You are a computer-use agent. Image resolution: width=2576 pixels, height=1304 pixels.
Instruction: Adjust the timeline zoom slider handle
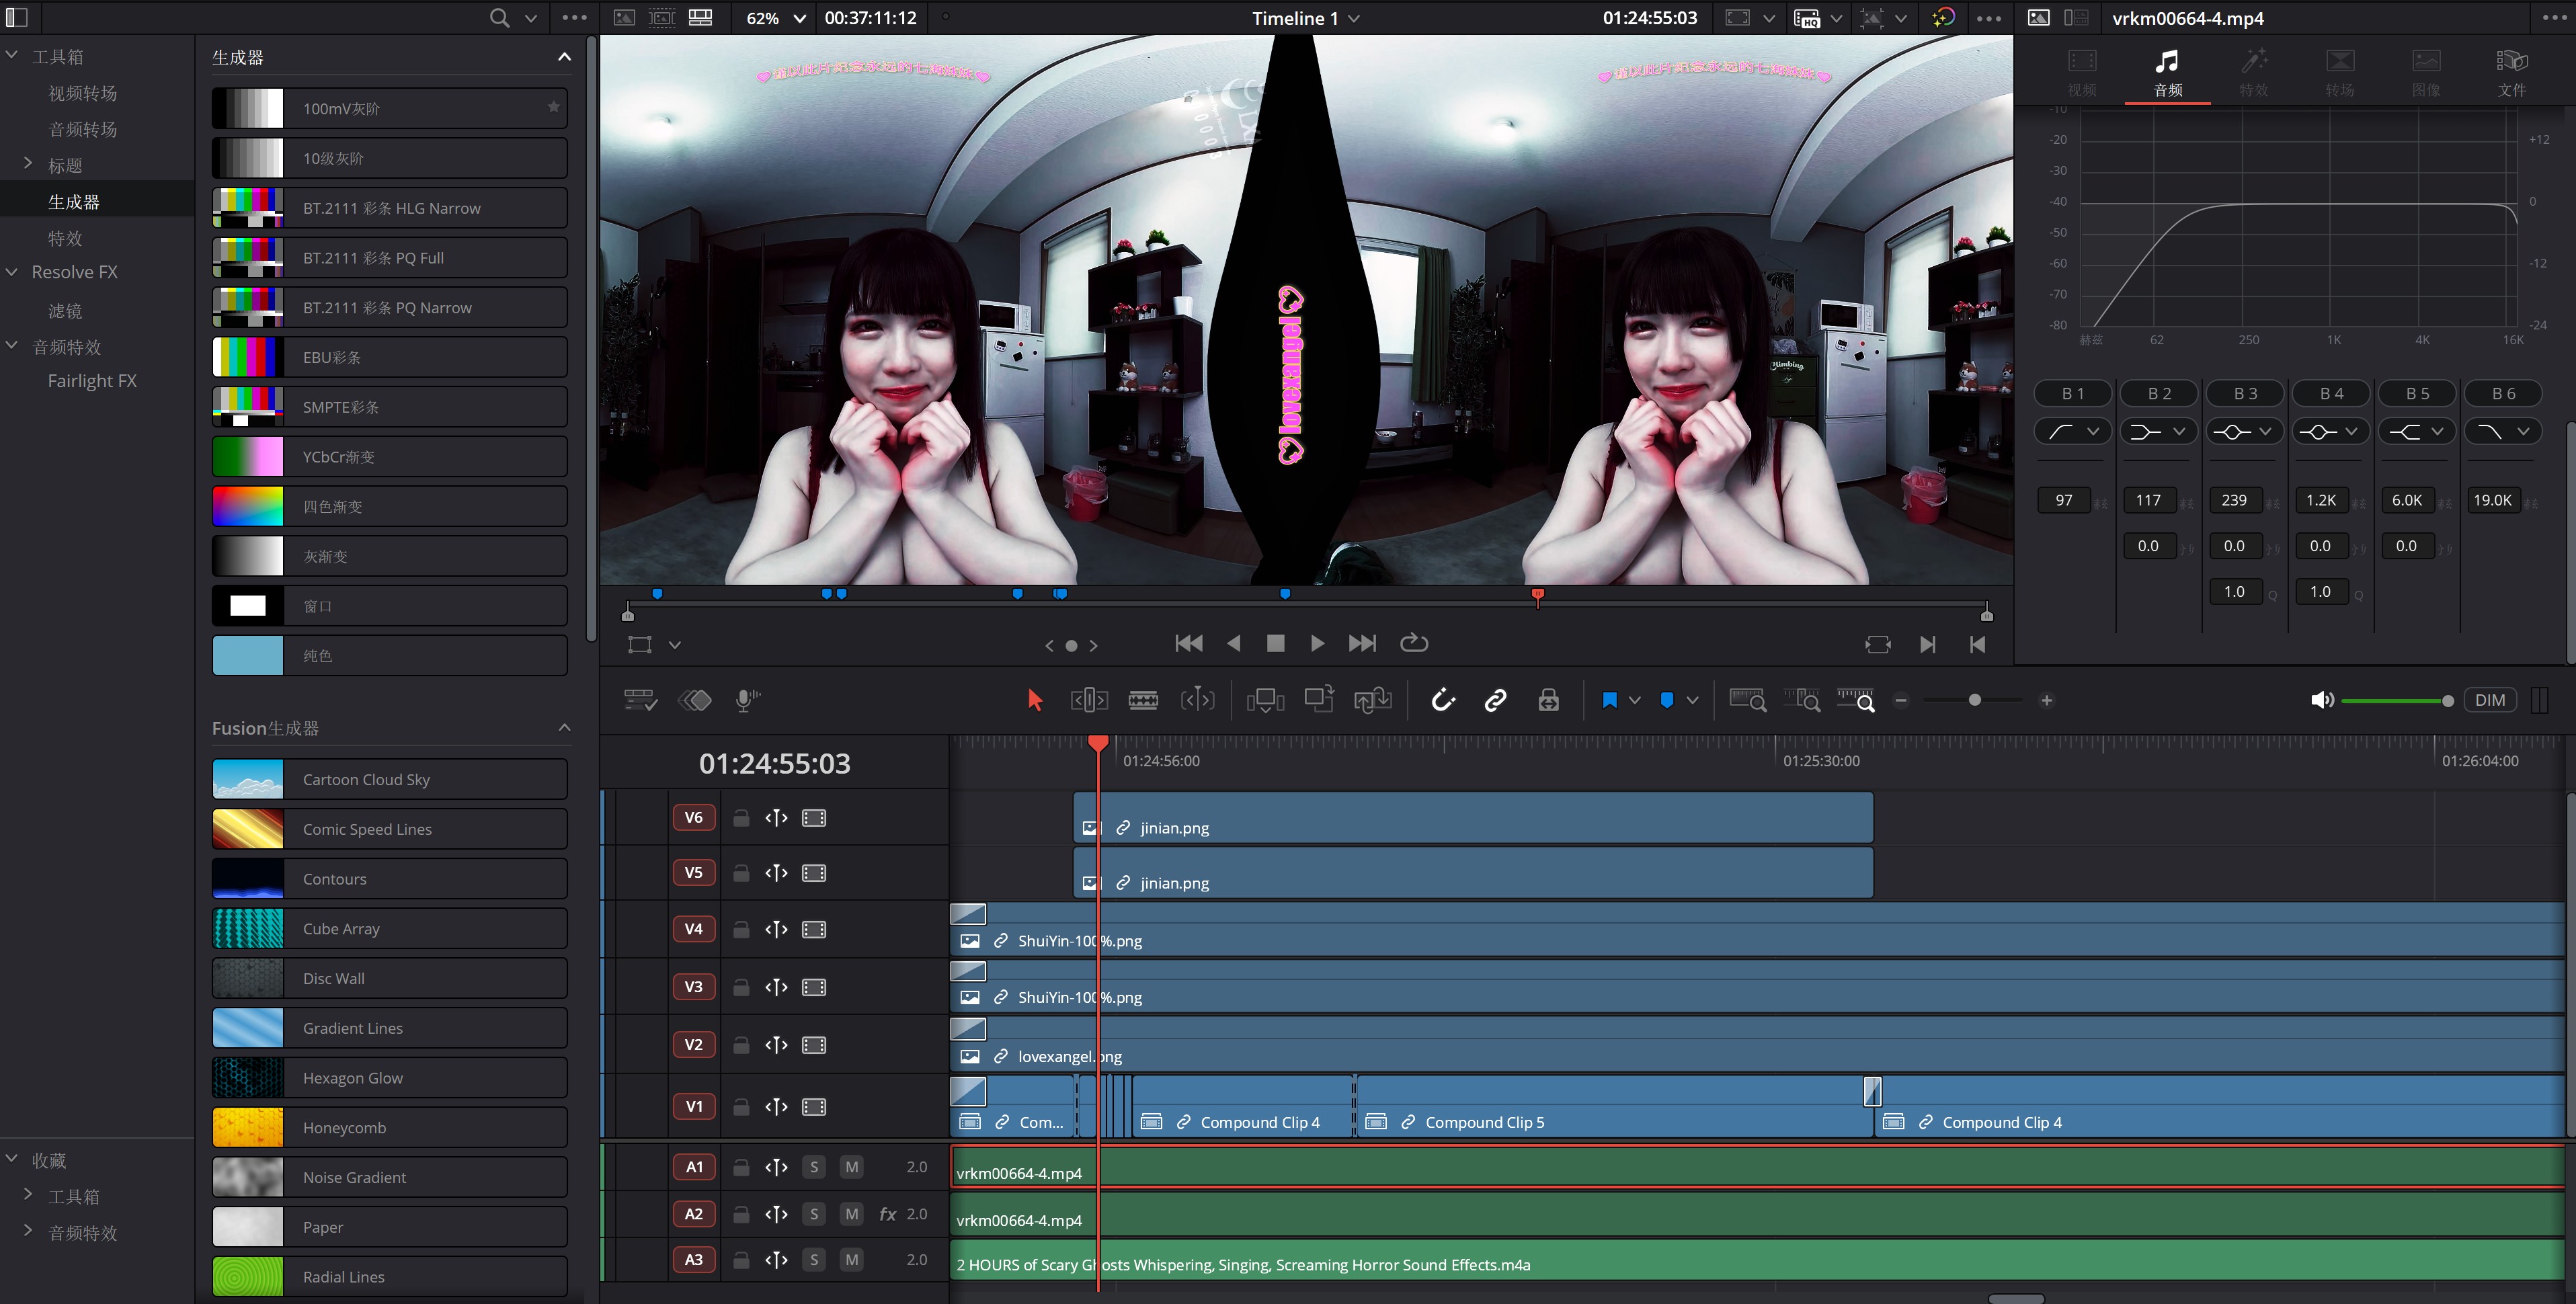(1974, 700)
